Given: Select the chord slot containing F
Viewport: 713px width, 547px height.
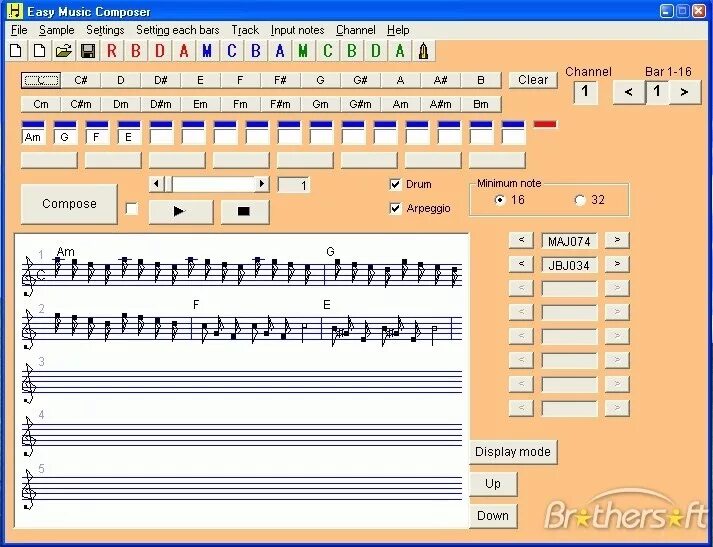Looking at the screenshot, I should pos(97,137).
